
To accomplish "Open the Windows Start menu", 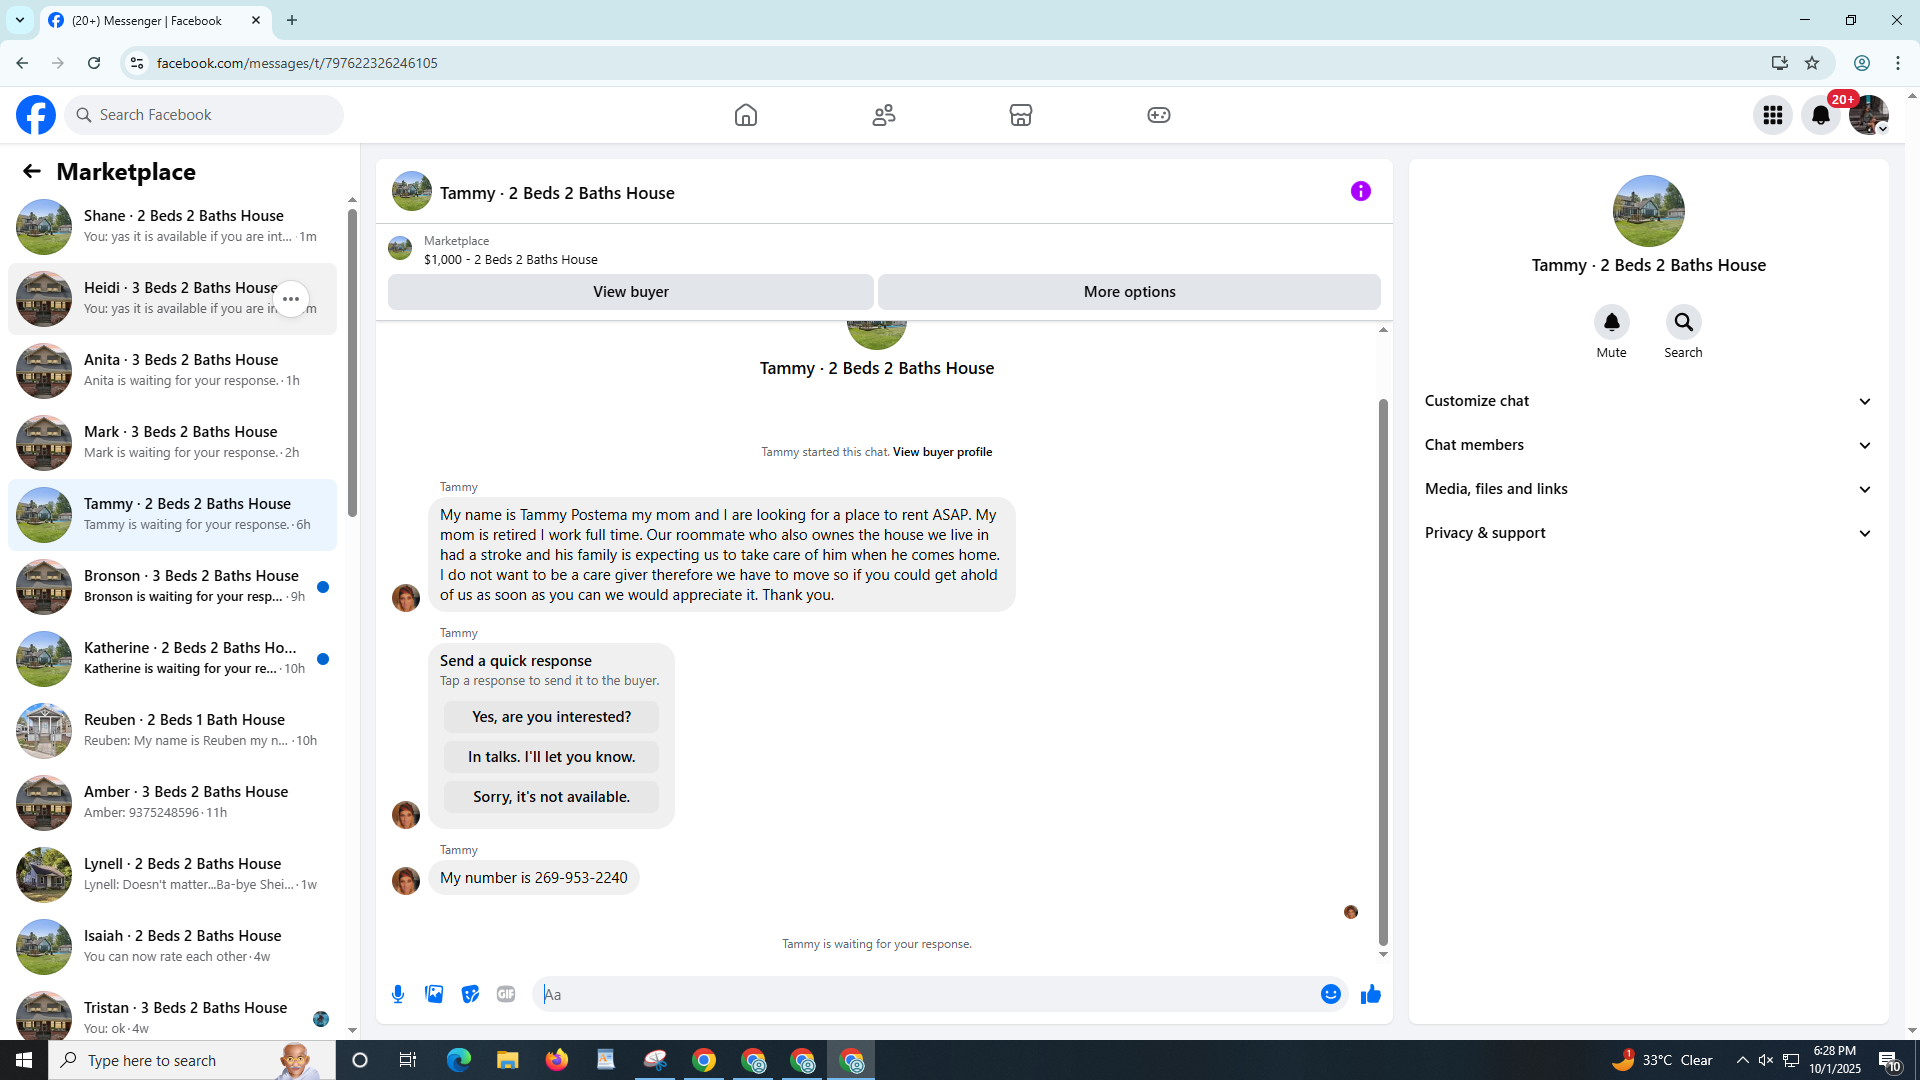I will (x=24, y=1060).
